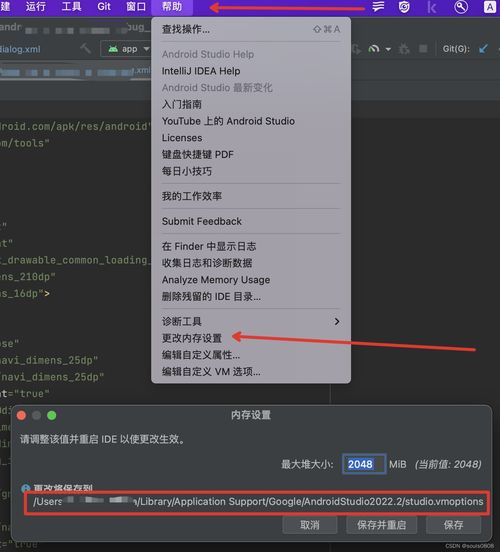
Task: Open the 运行 menu
Action: click(x=36, y=6)
